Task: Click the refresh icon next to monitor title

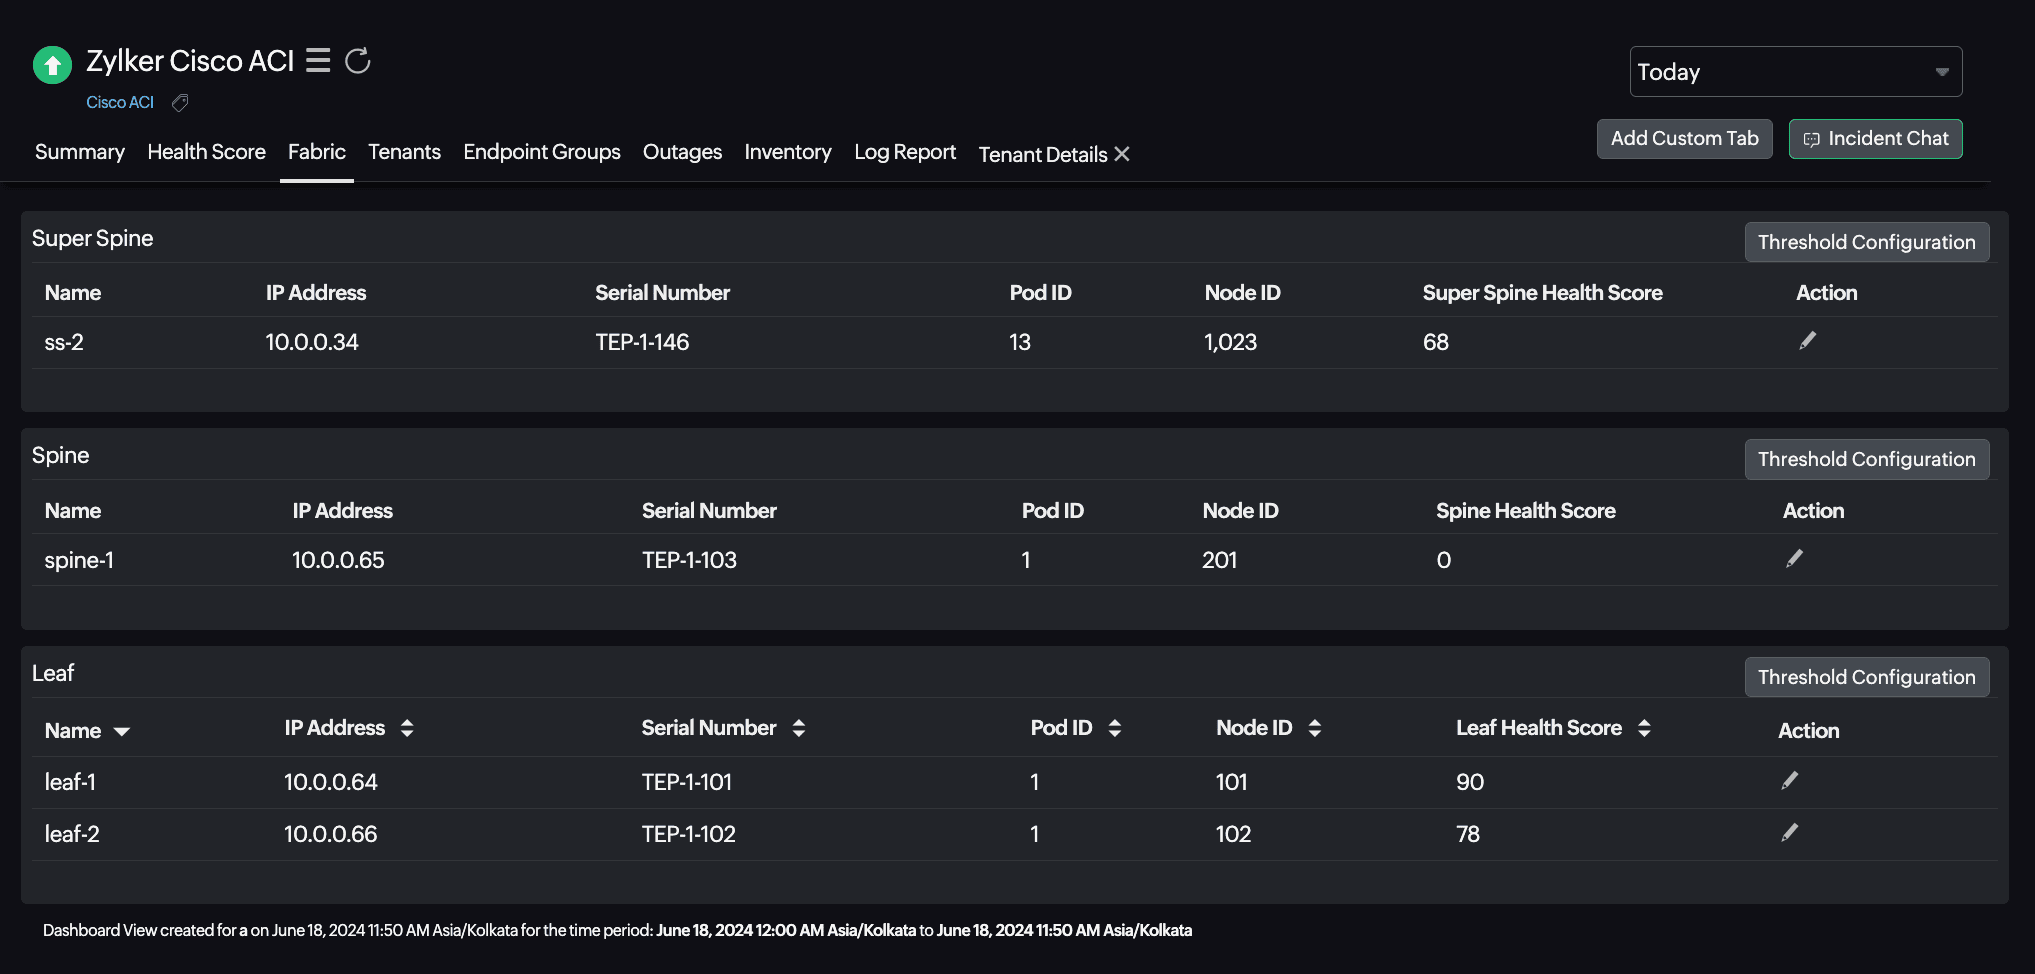Action: (358, 61)
